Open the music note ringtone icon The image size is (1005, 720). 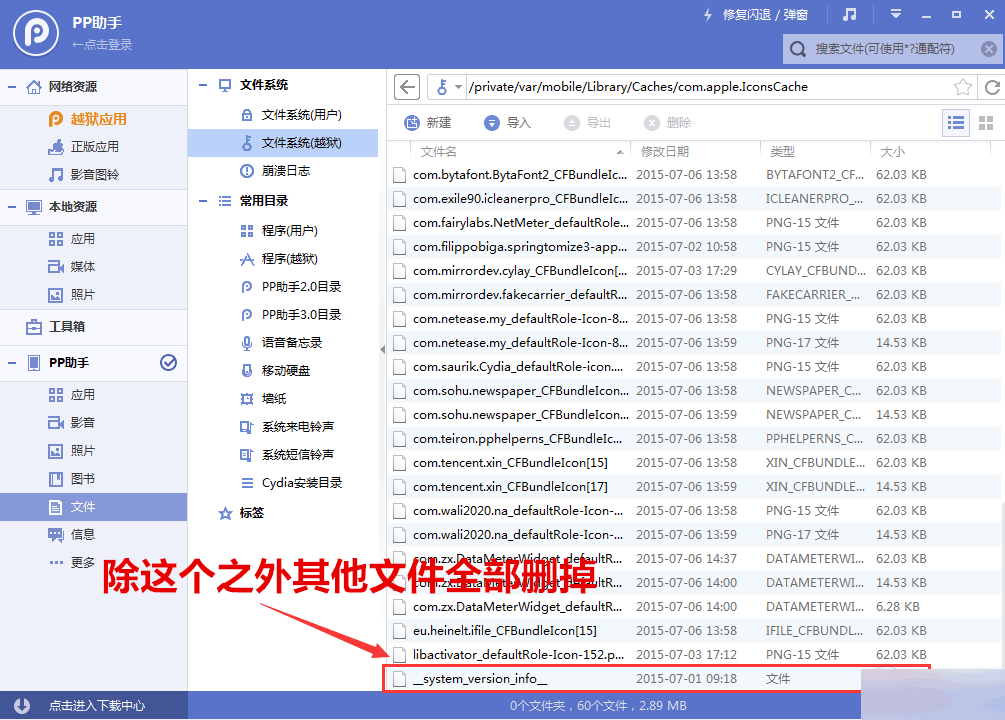click(x=849, y=14)
